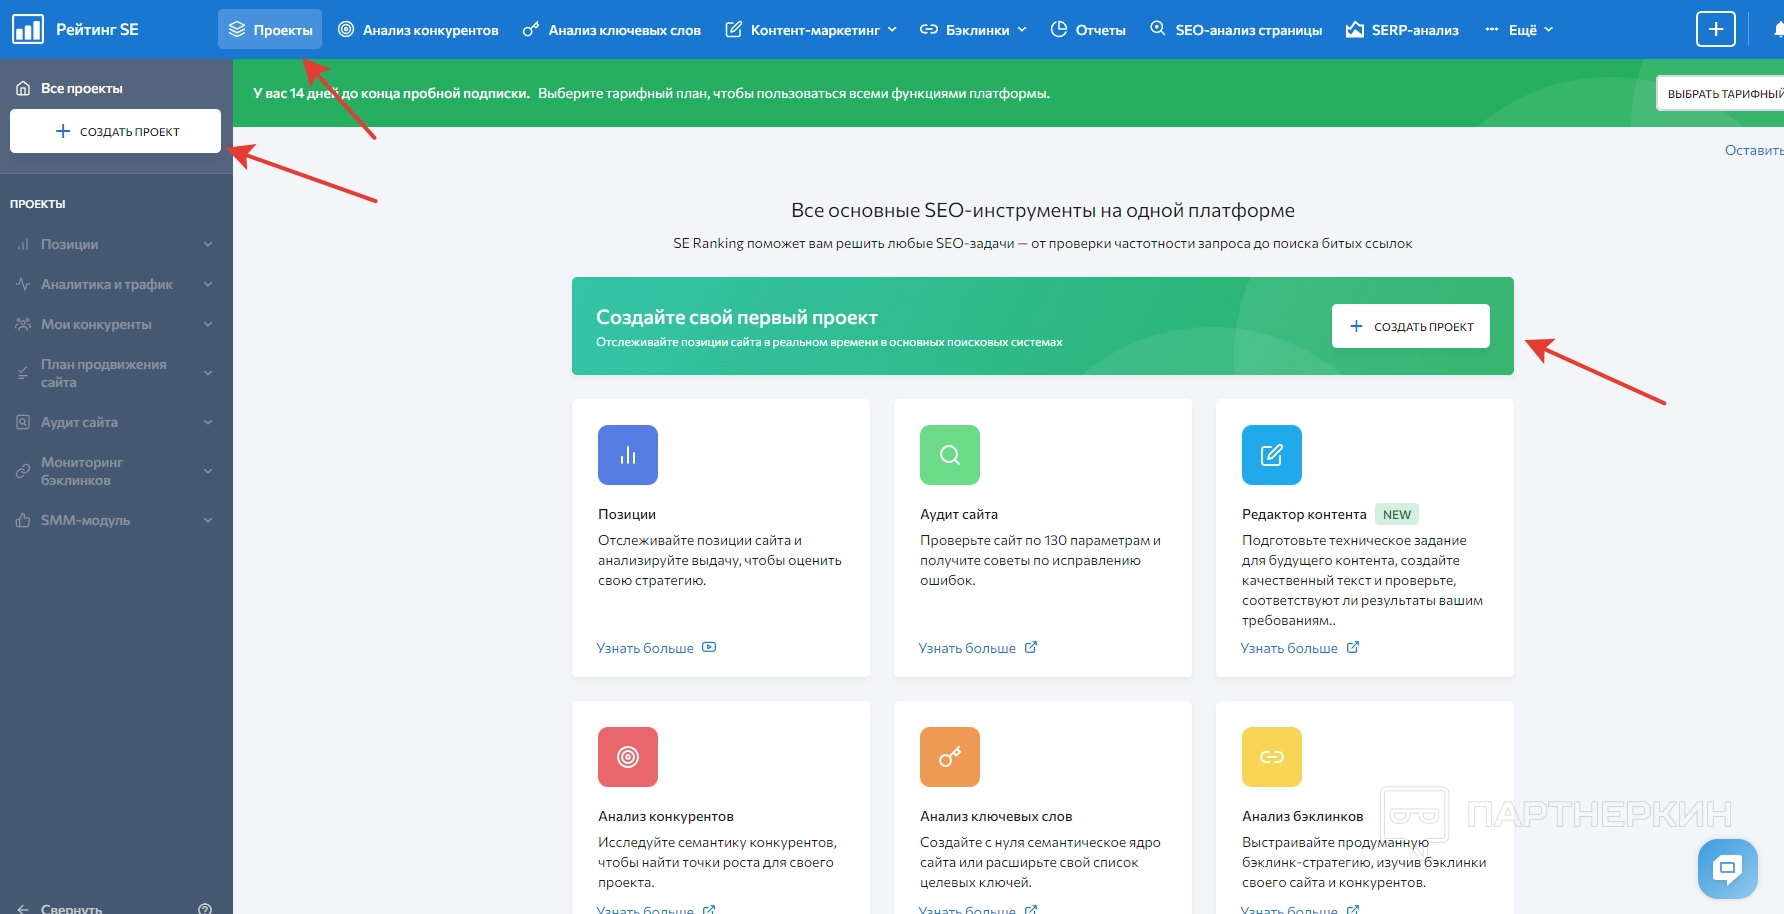Expand the Контент-маркетинг menu

tap(811, 30)
